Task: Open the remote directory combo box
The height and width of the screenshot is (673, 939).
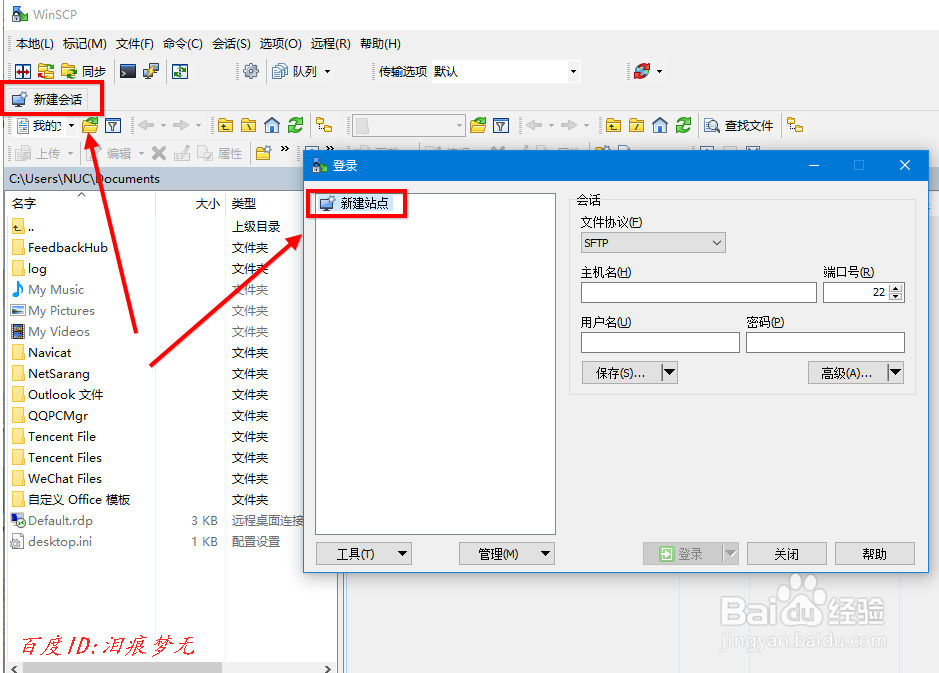Action: 408,126
